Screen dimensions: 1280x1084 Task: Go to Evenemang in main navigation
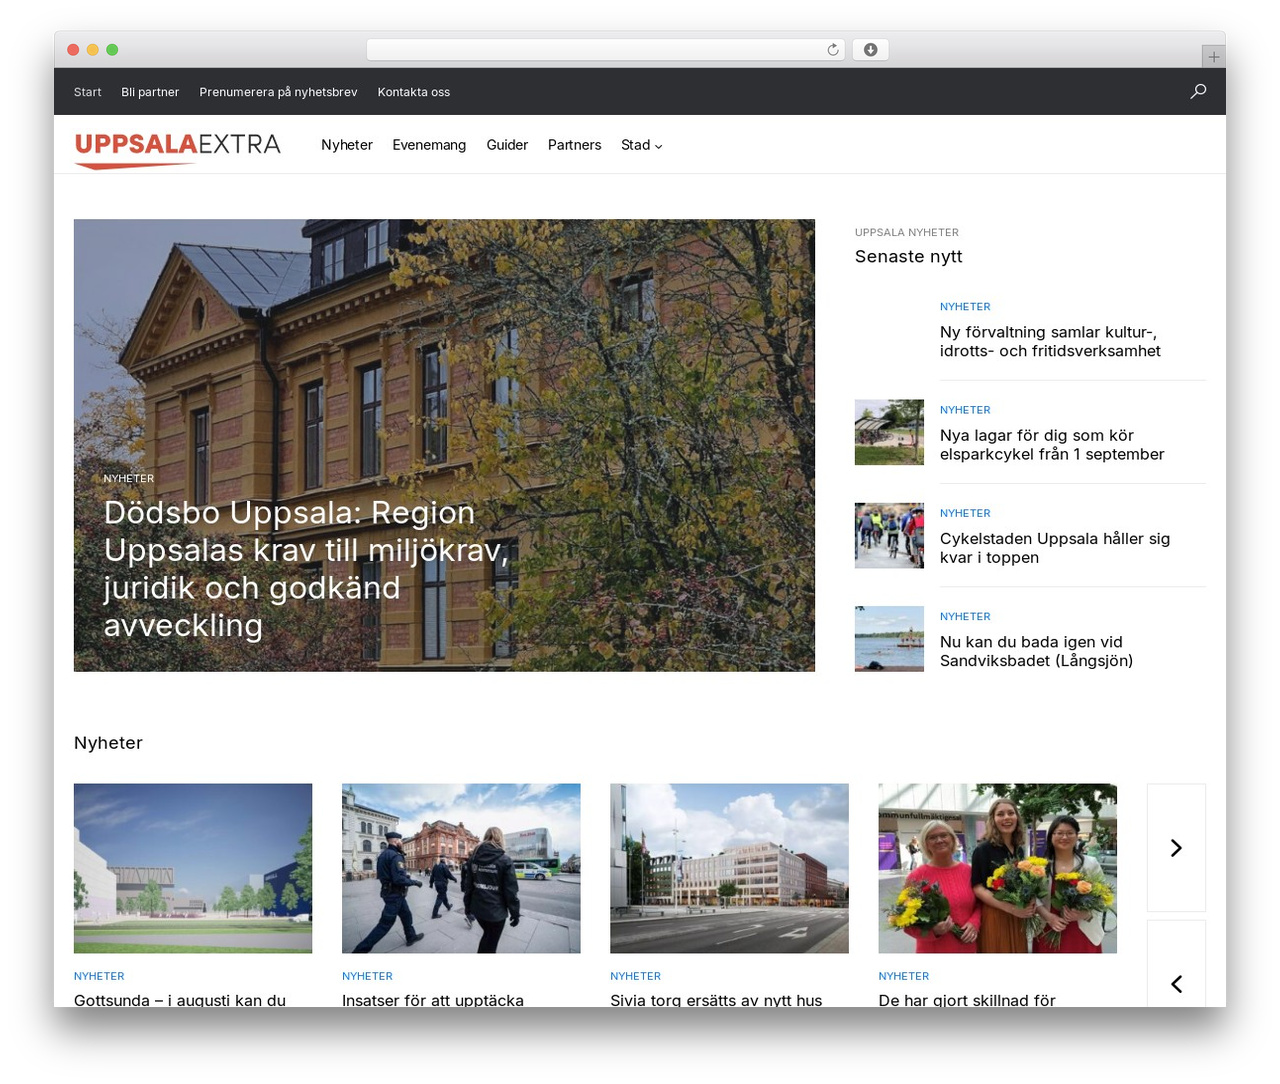[429, 145]
